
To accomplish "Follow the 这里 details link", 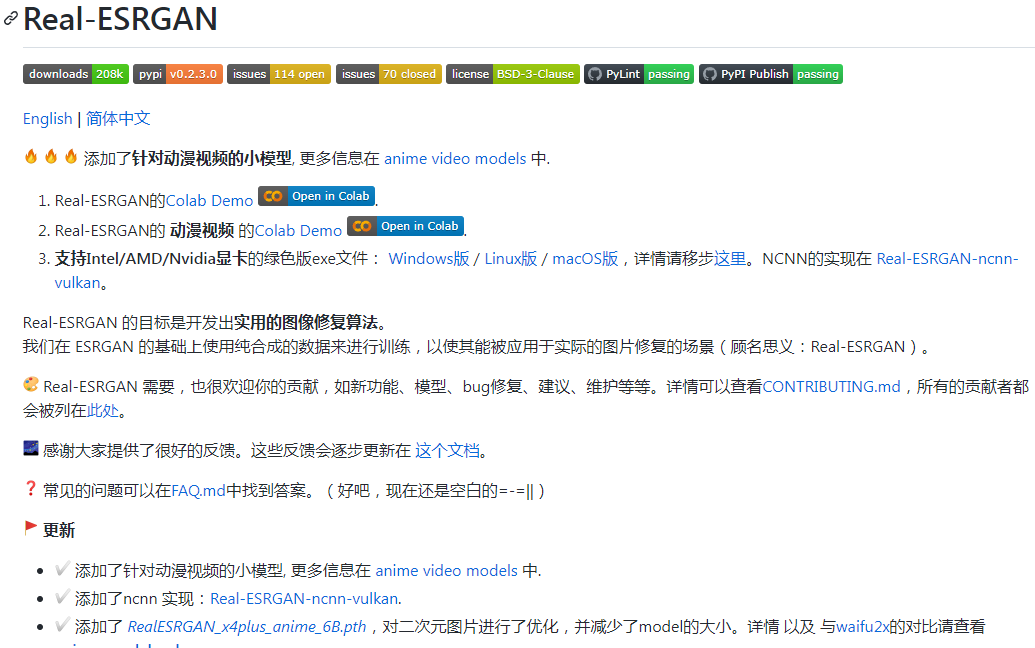I will (730, 259).
